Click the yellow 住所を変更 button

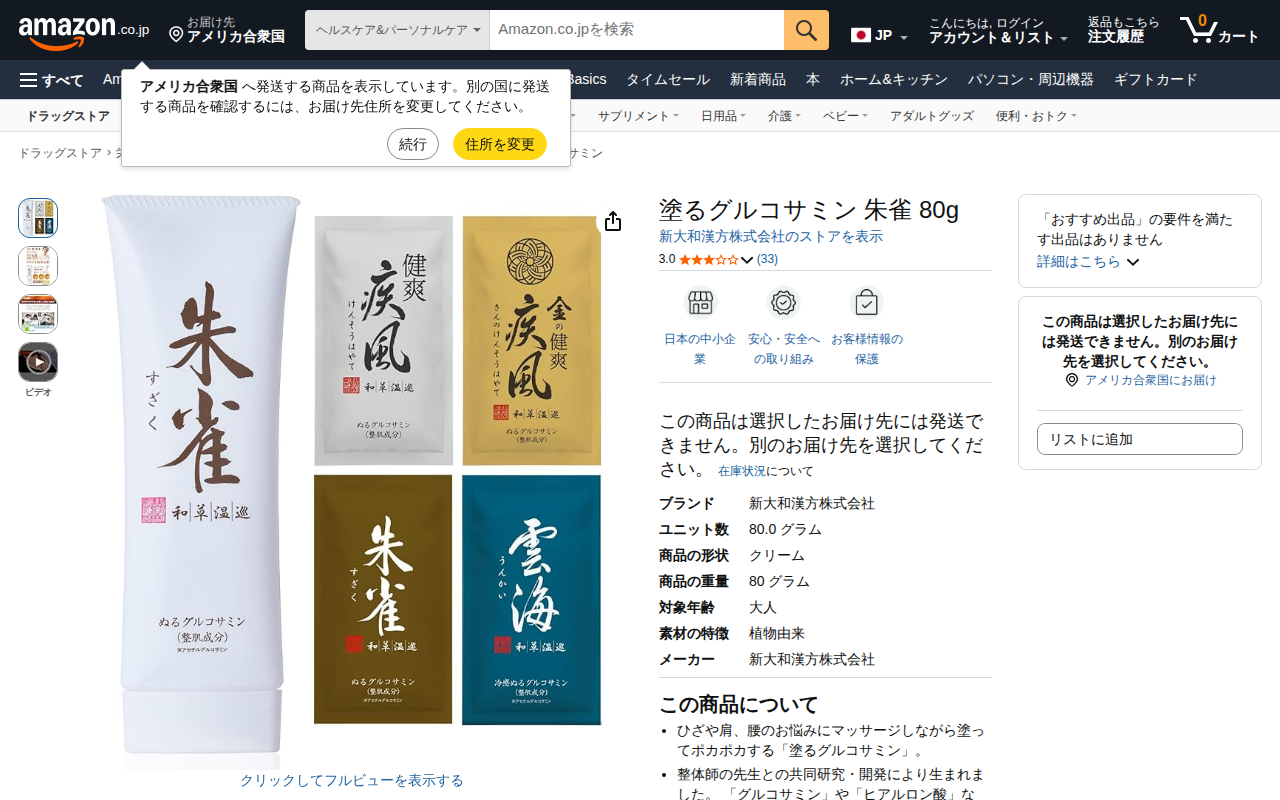pyautogui.click(x=500, y=144)
